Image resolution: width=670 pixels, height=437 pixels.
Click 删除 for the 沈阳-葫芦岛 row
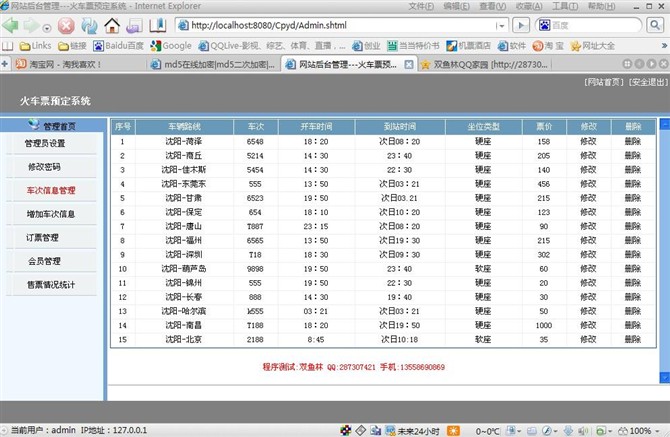pyautogui.click(x=633, y=269)
